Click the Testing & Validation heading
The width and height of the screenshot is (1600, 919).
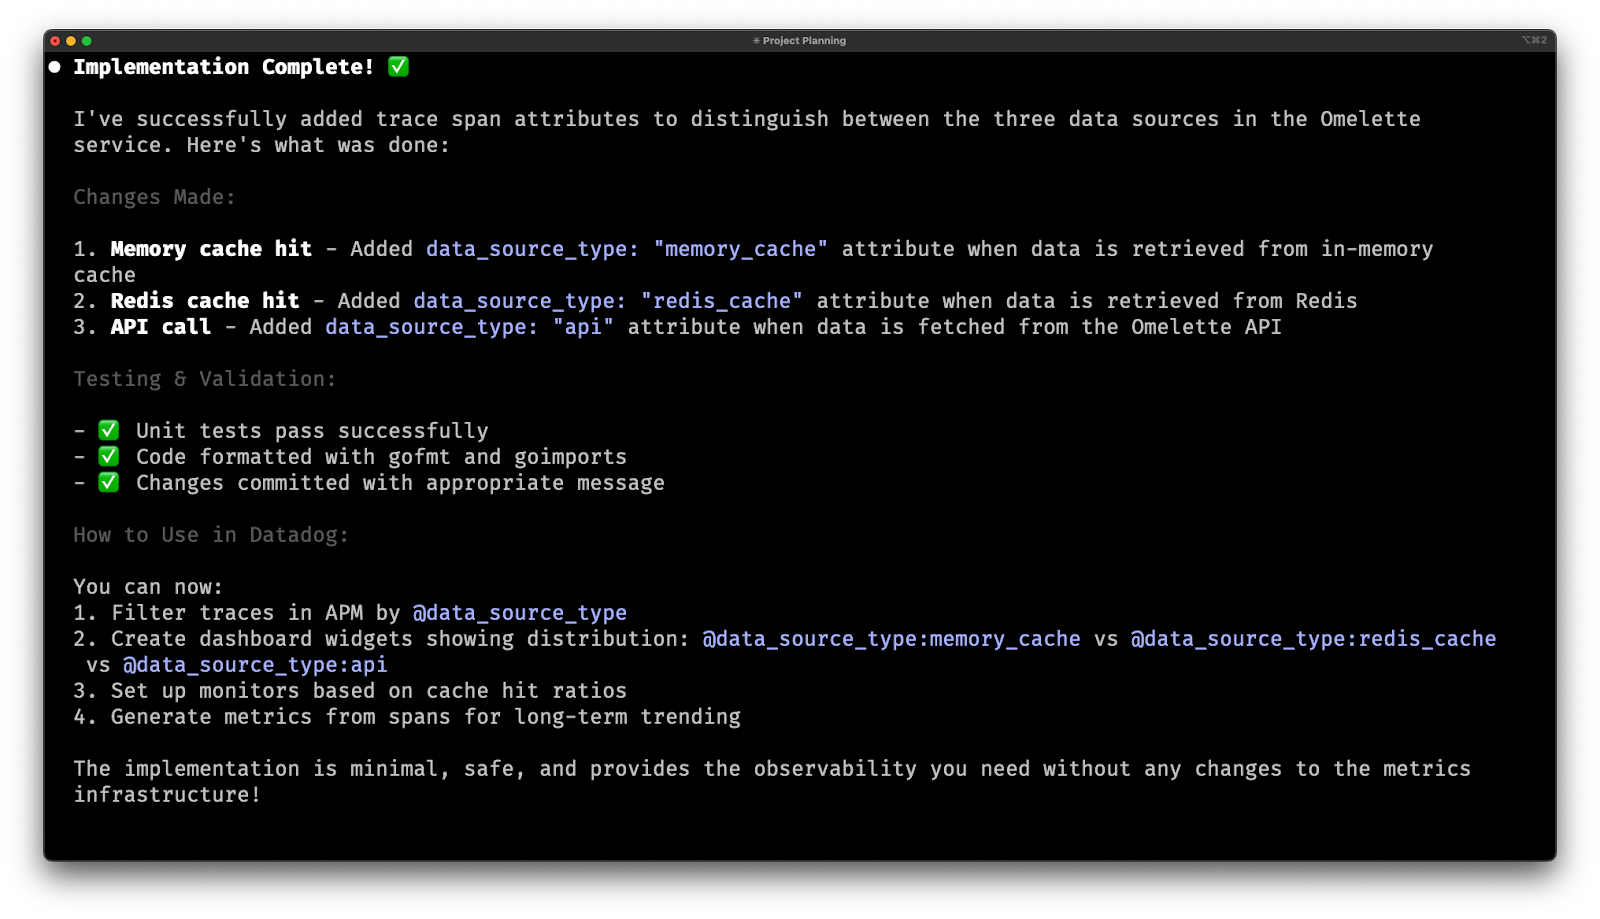(204, 379)
